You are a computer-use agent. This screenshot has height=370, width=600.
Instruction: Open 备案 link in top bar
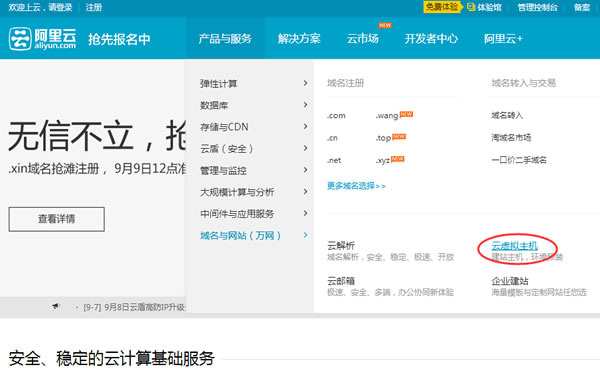[x=582, y=7]
